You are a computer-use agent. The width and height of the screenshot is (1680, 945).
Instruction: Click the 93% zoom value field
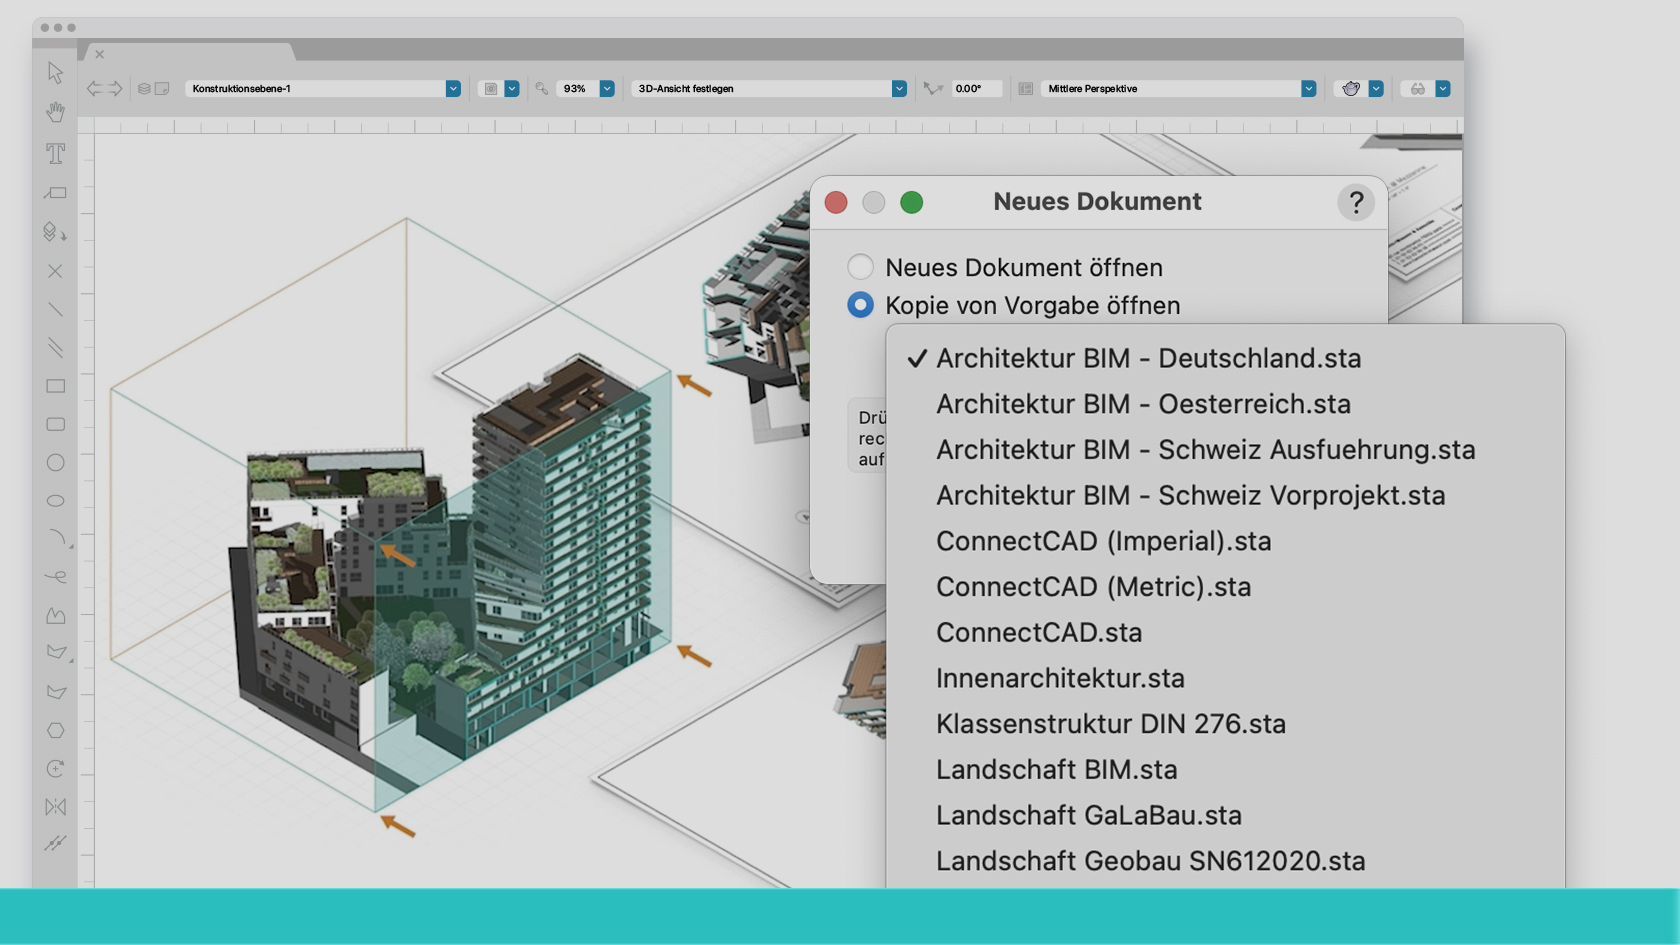[576, 88]
